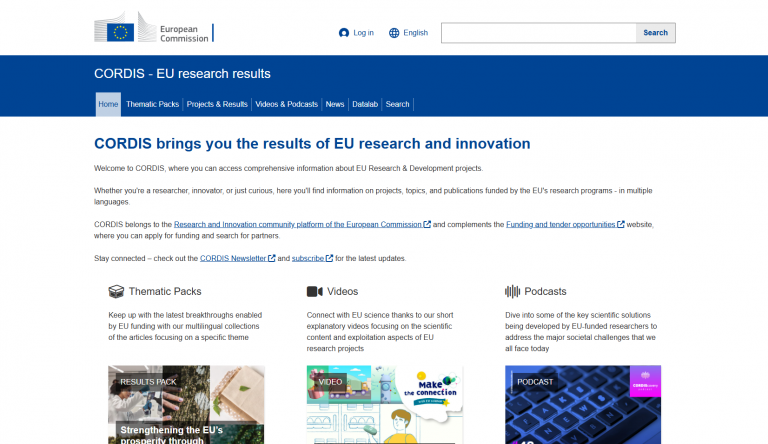Click external link icon beside CORDIS Newsletter

271,259
